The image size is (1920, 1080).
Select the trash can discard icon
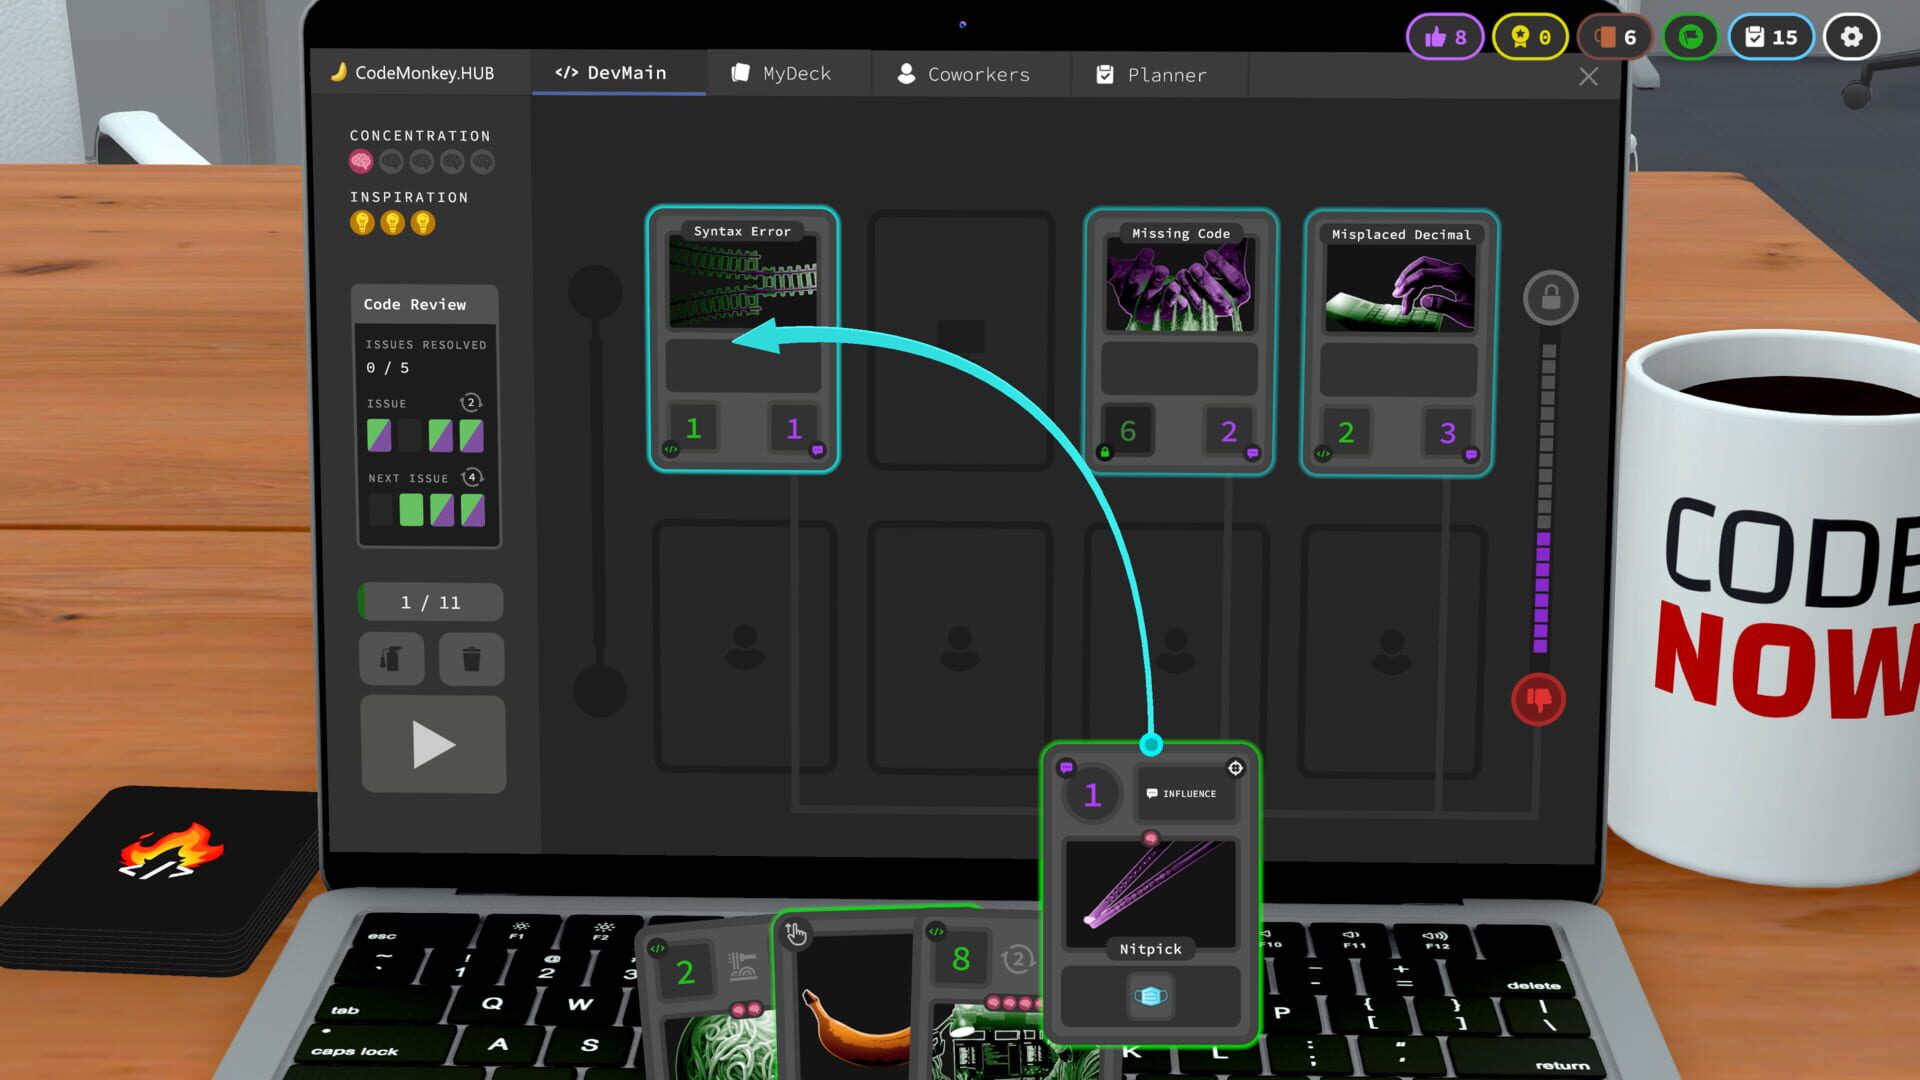click(x=471, y=659)
